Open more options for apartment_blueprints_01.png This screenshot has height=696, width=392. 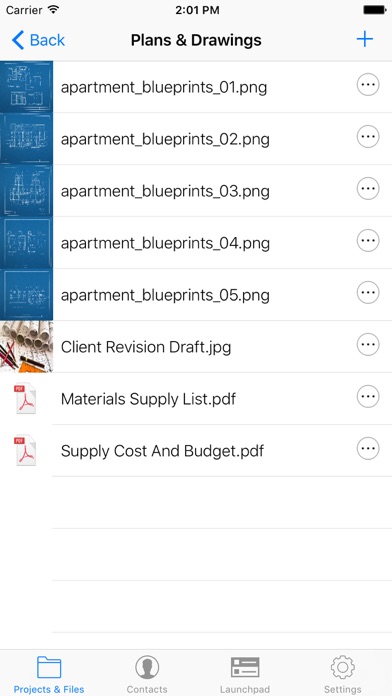(x=368, y=85)
